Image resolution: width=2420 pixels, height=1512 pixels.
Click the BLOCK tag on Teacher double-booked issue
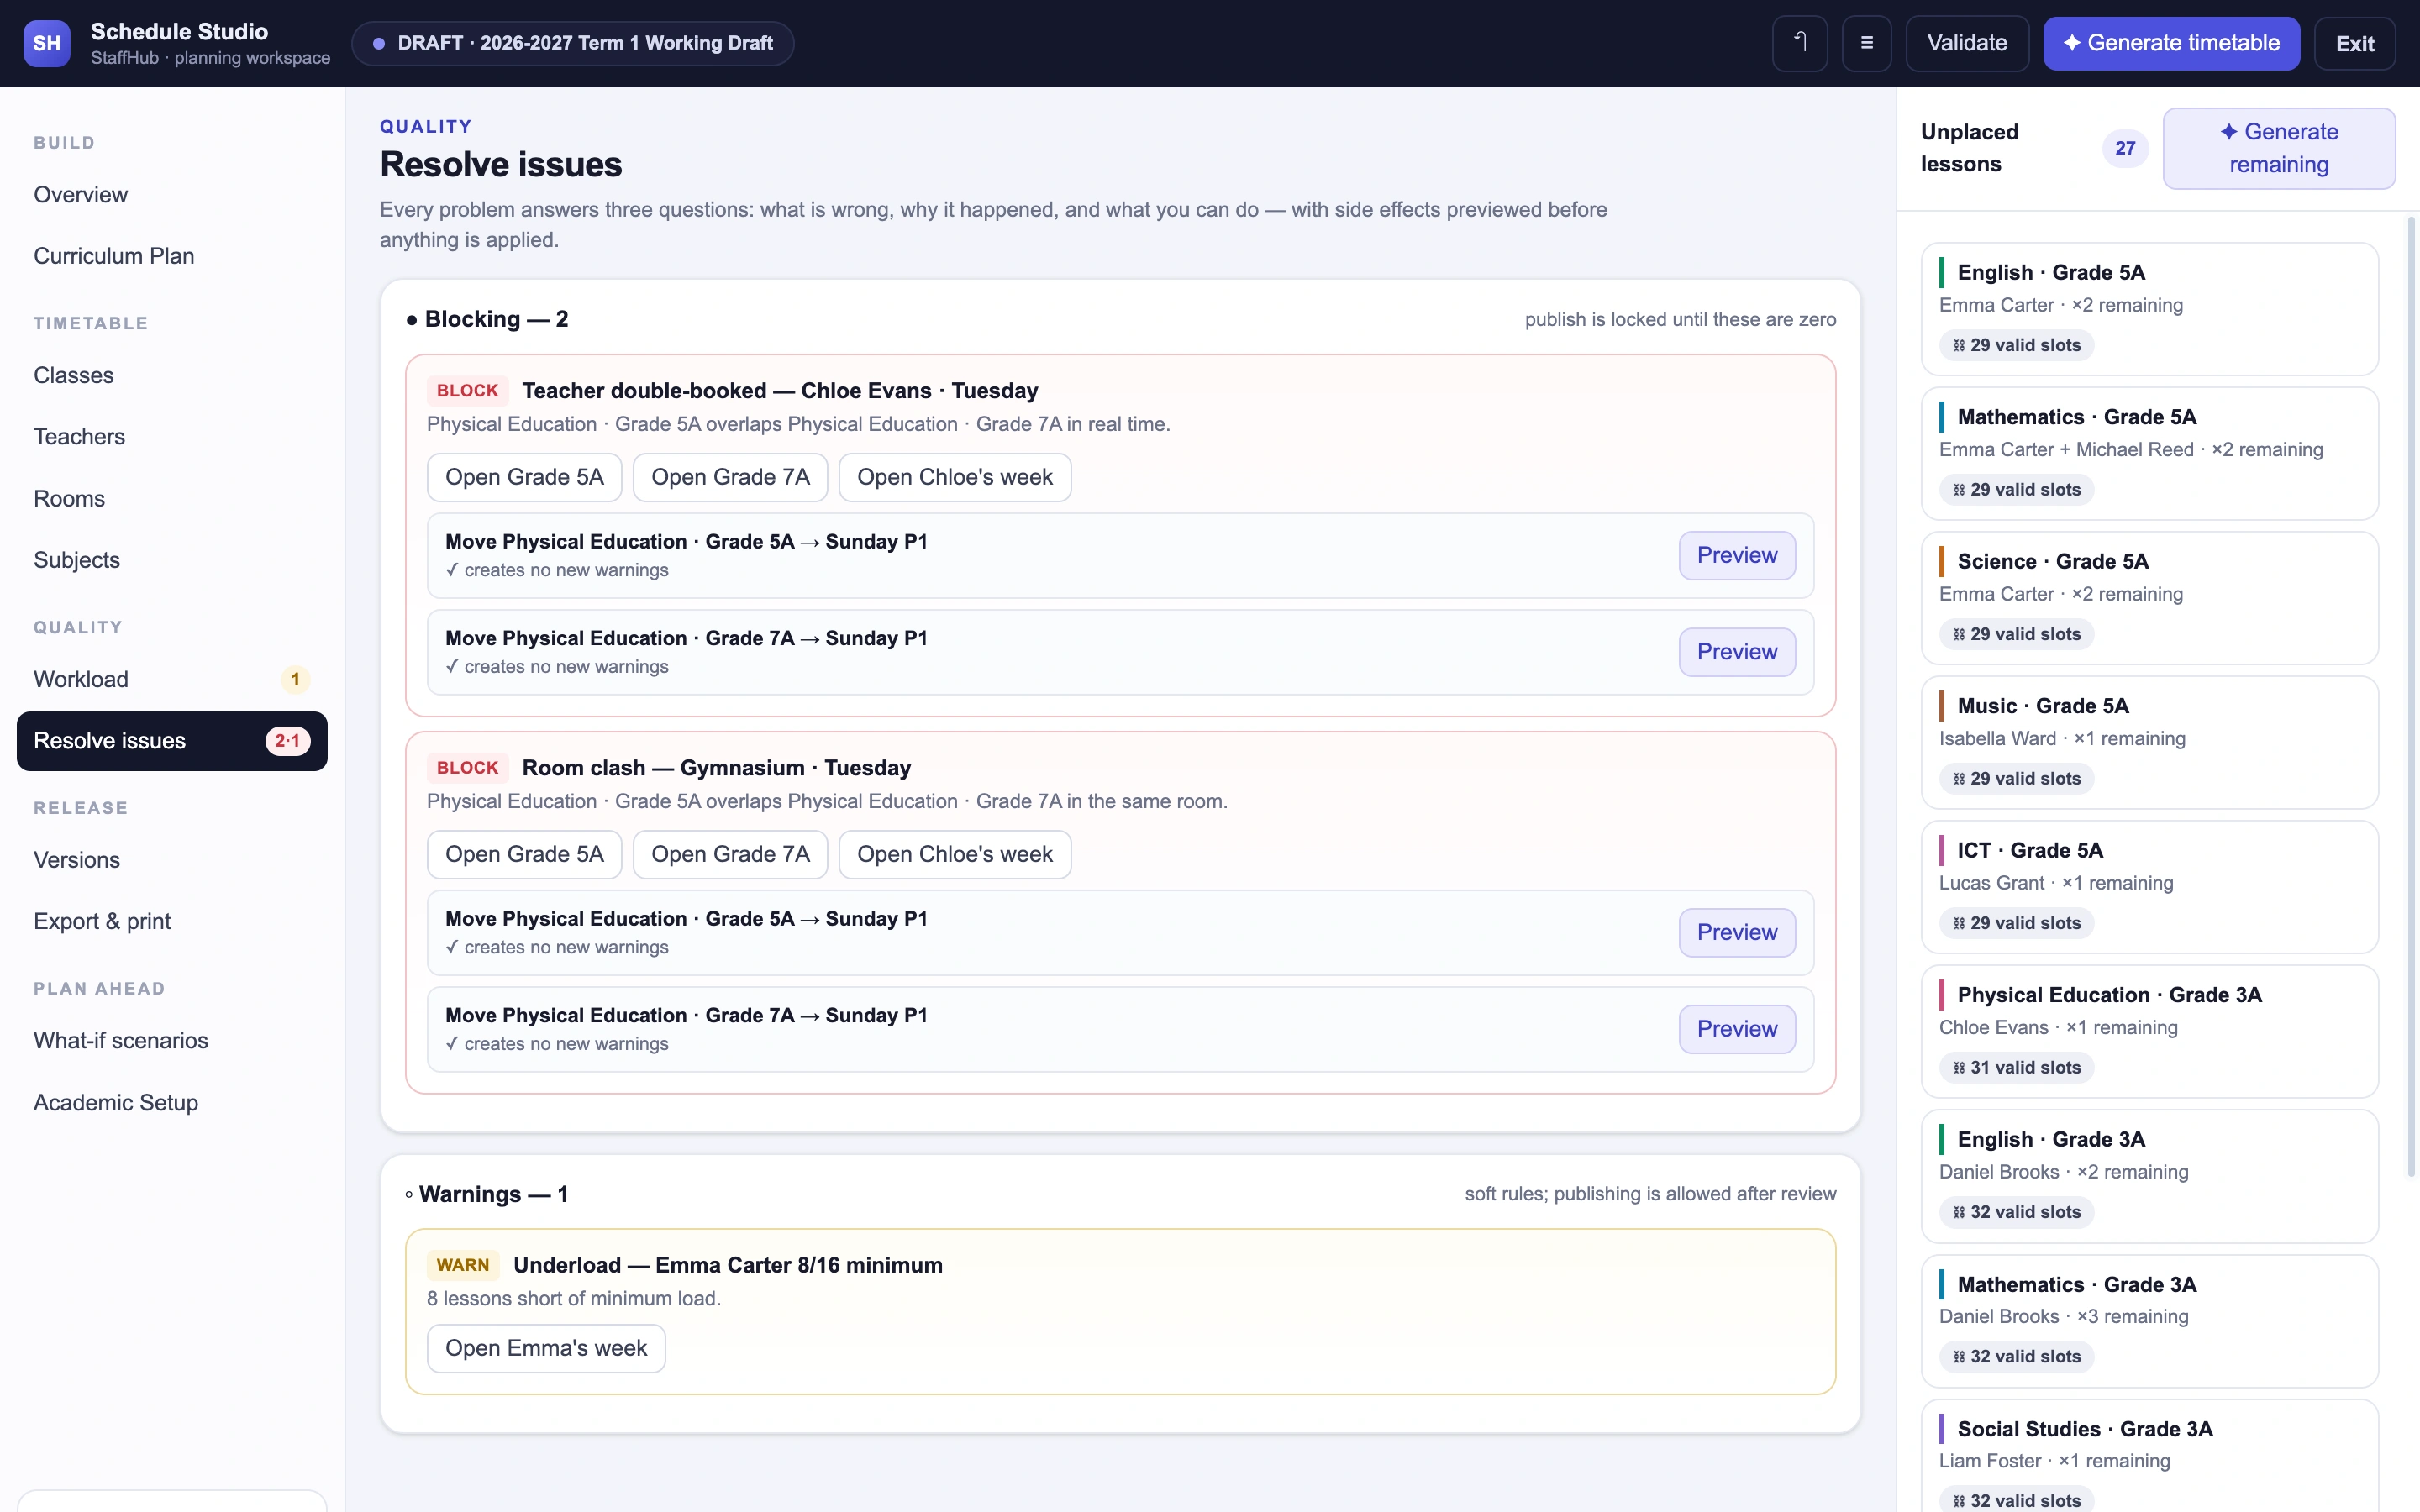pos(467,390)
